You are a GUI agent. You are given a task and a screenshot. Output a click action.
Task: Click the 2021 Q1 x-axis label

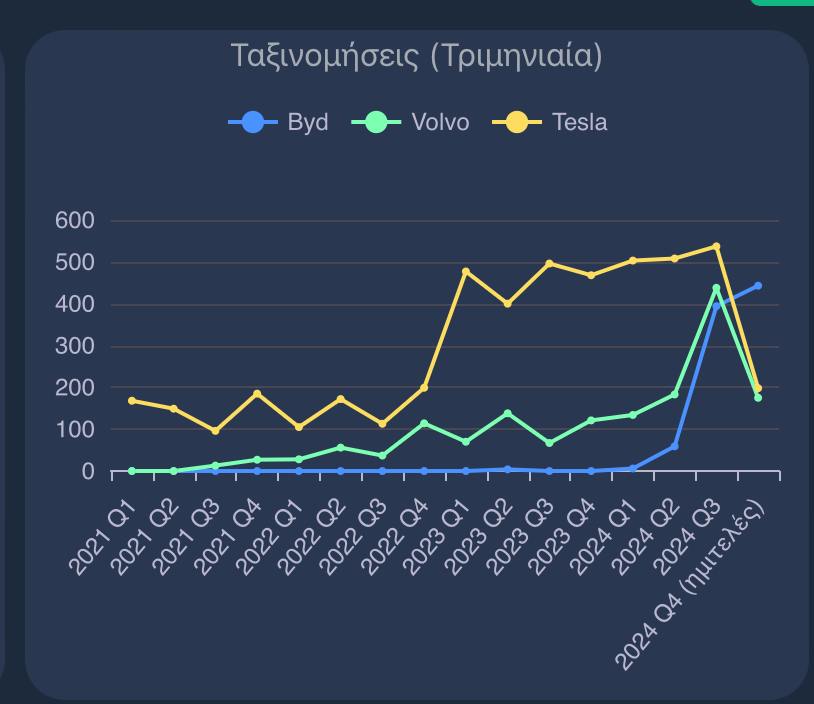[x=105, y=539]
